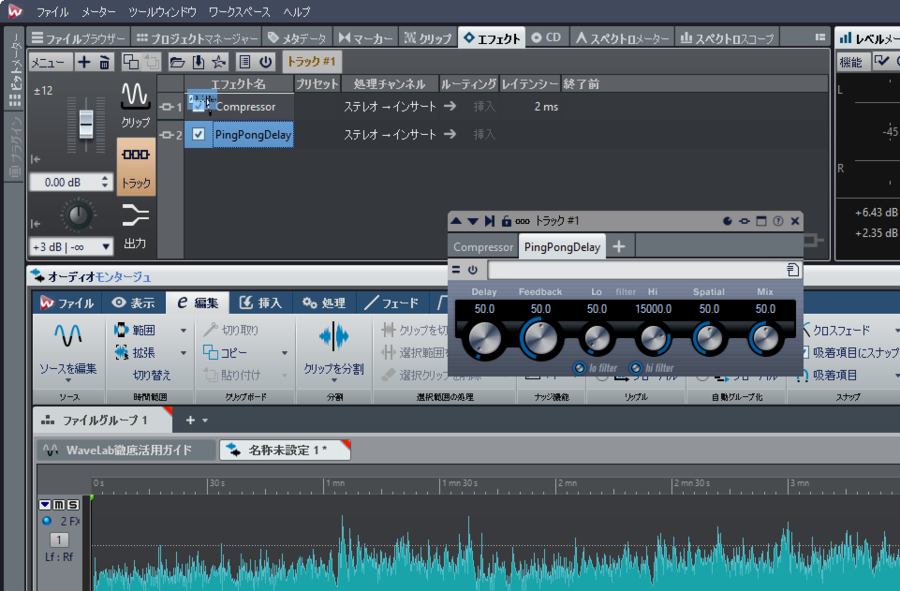
Task: Expand the 範囲 (Range) dropdown arrow
Action: click(x=184, y=331)
